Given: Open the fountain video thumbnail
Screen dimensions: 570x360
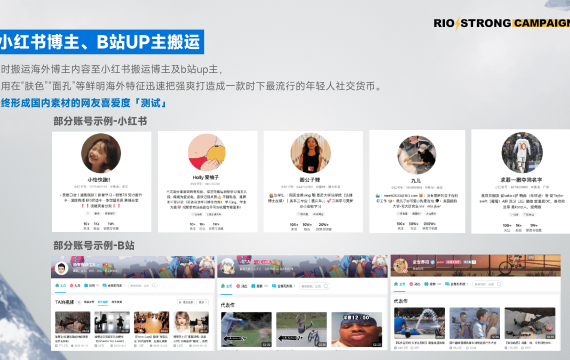Looking at the screenshot, I should 420,323.
